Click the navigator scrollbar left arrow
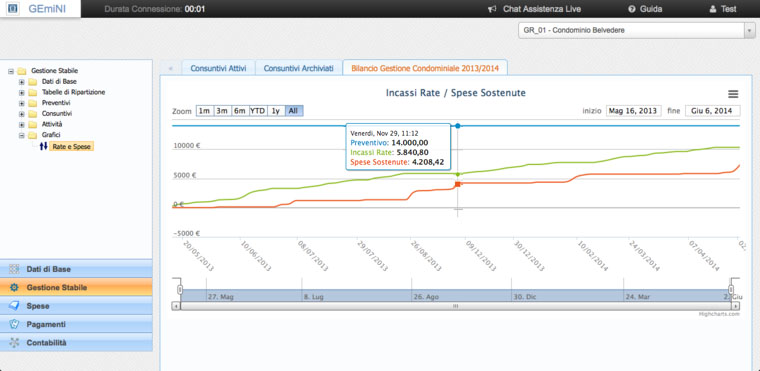The image size is (760, 371). tap(176, 306)
